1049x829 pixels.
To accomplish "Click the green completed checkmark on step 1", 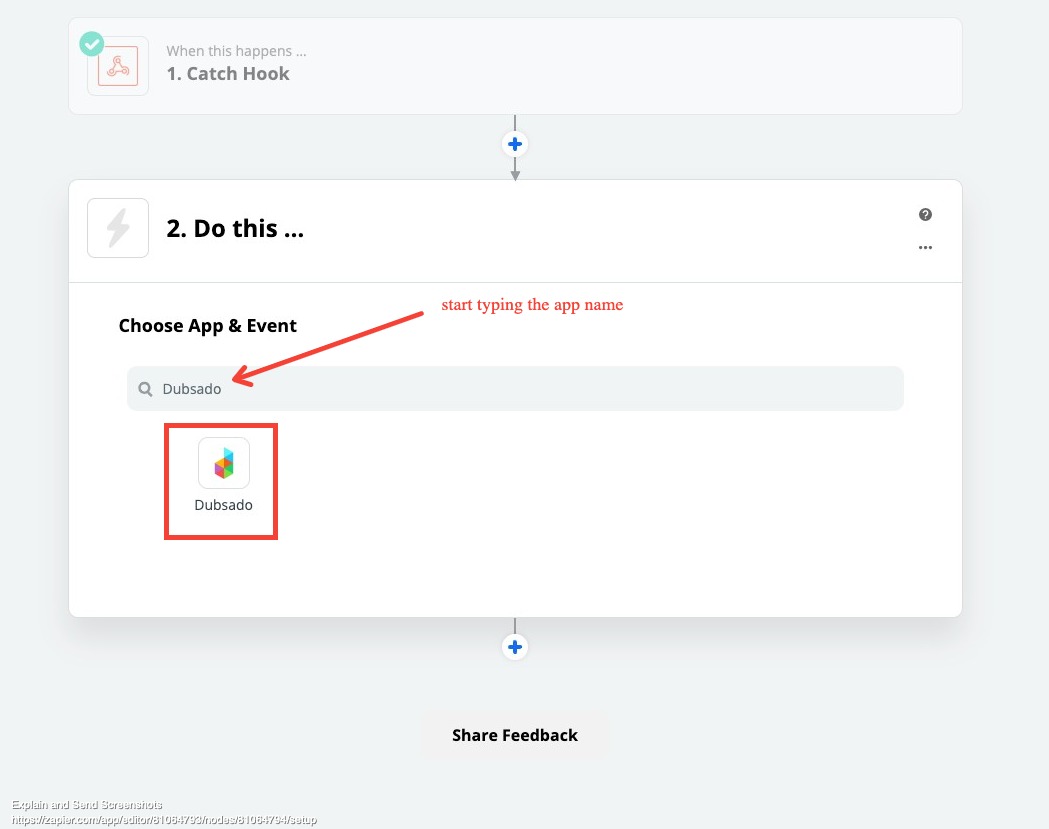I will 92,44.
